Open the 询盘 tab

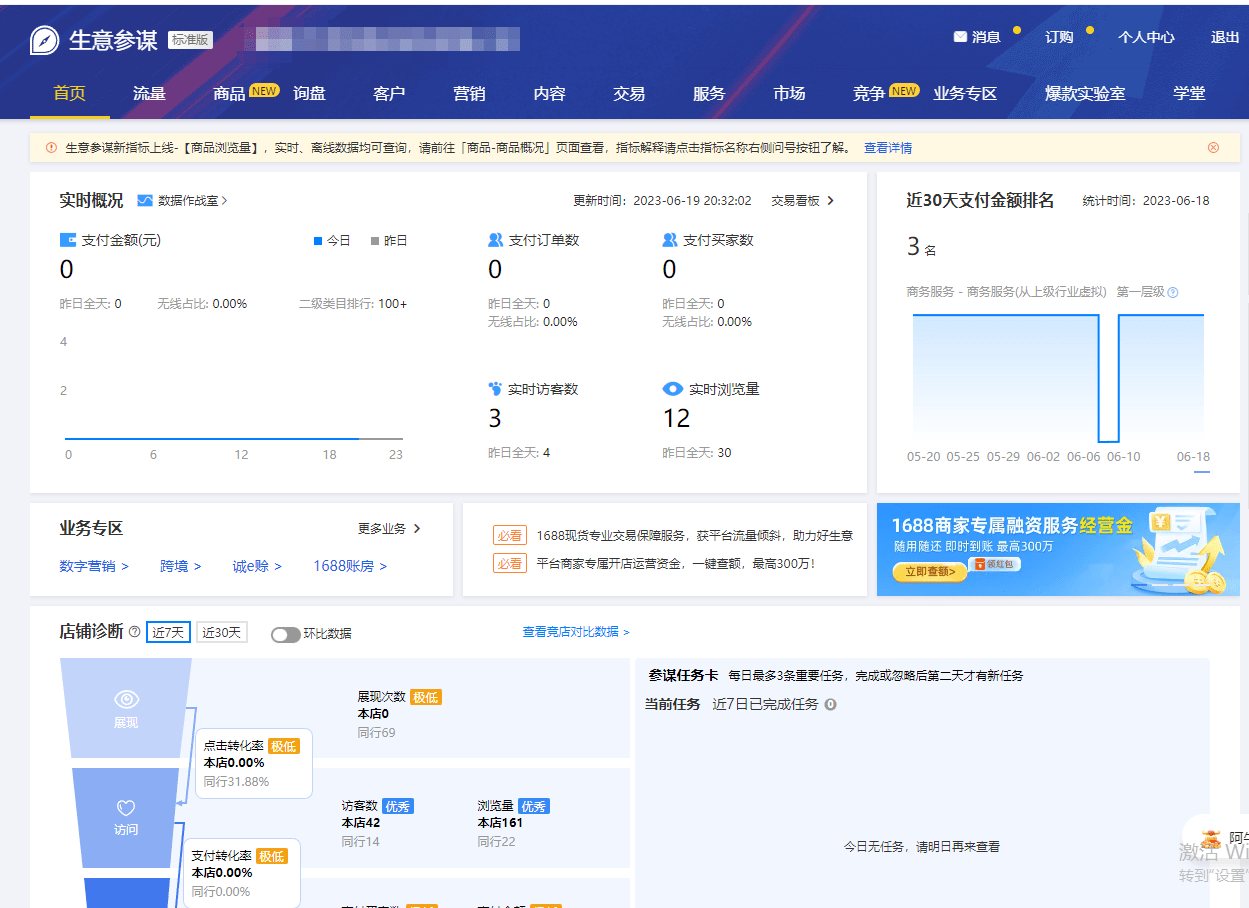310,93
